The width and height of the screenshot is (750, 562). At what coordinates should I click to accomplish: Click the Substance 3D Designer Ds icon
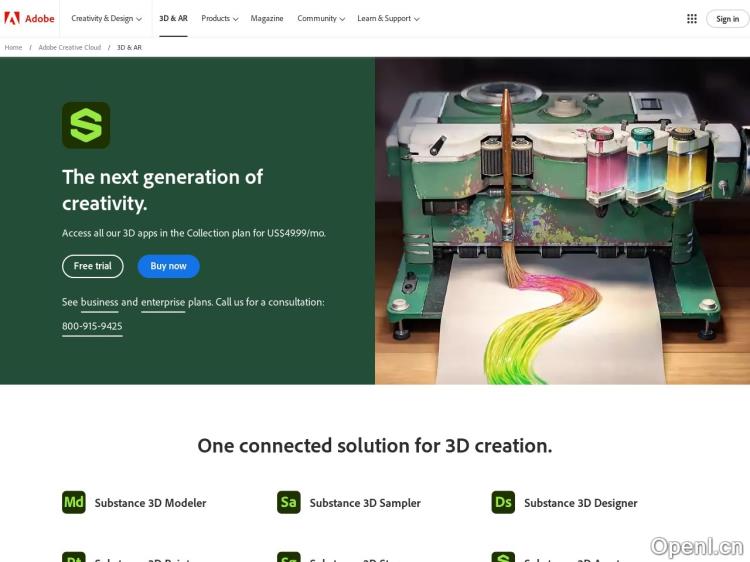click(503, 502)
